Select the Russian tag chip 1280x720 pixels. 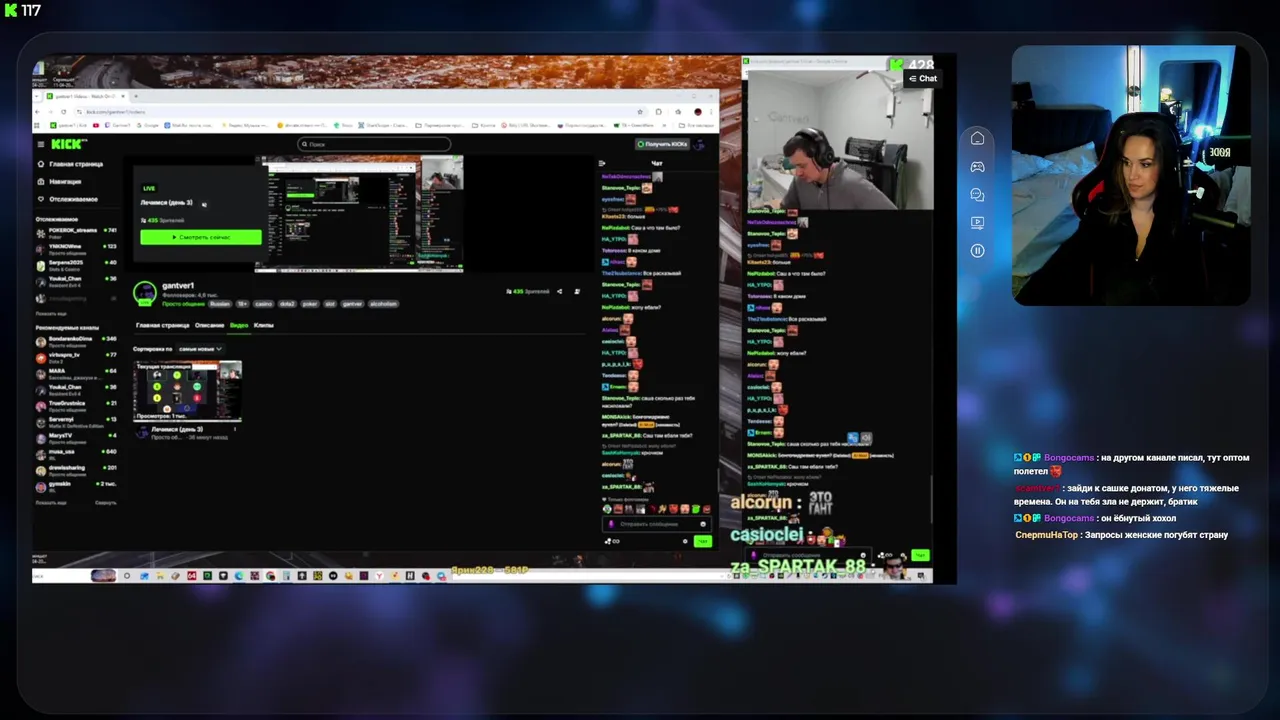pyautogui.click(x=219, y=304)
